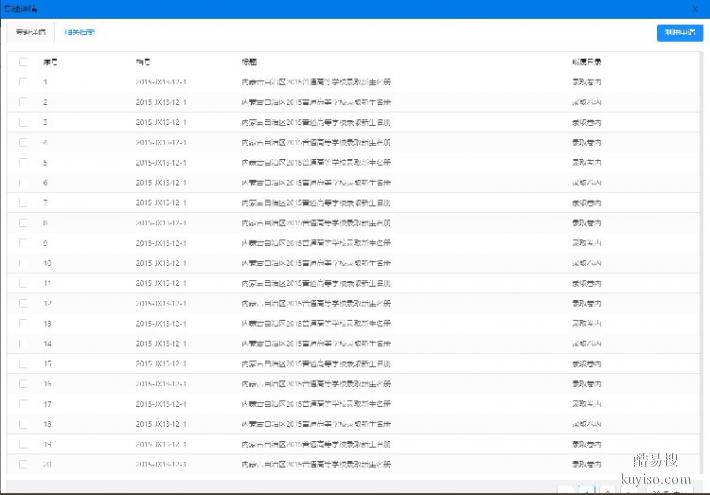Image resolution: width=710 pixels, height=495 pixels.
Task: Tick the select-all checkbox in the table header
Action: coord(23,62)
